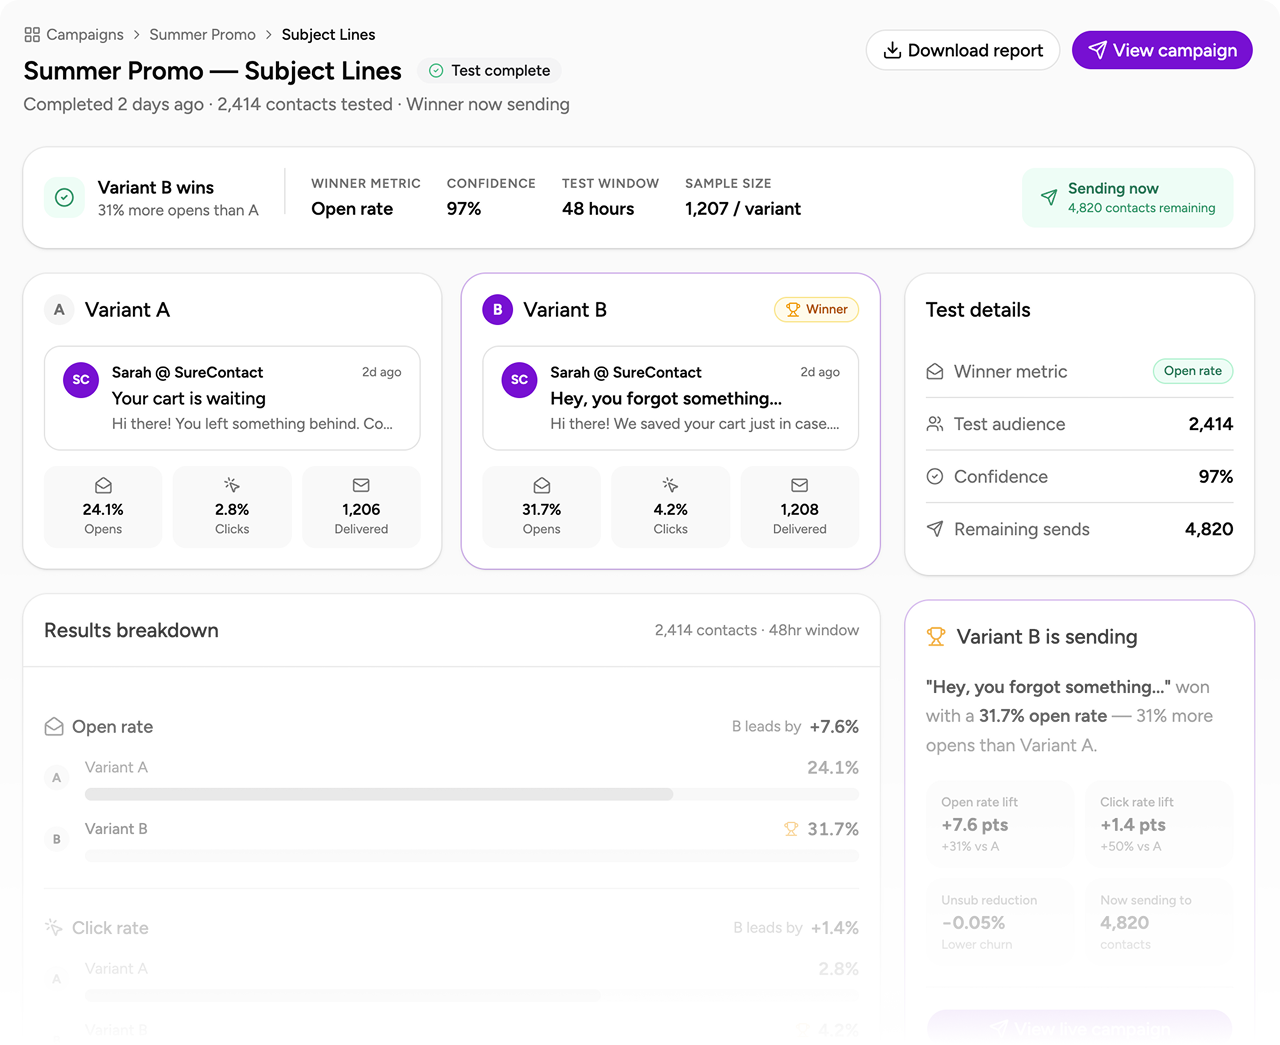Click the purple B badge on Variant B card
Screen dimensions: 1280x1045
click(497, 310)
